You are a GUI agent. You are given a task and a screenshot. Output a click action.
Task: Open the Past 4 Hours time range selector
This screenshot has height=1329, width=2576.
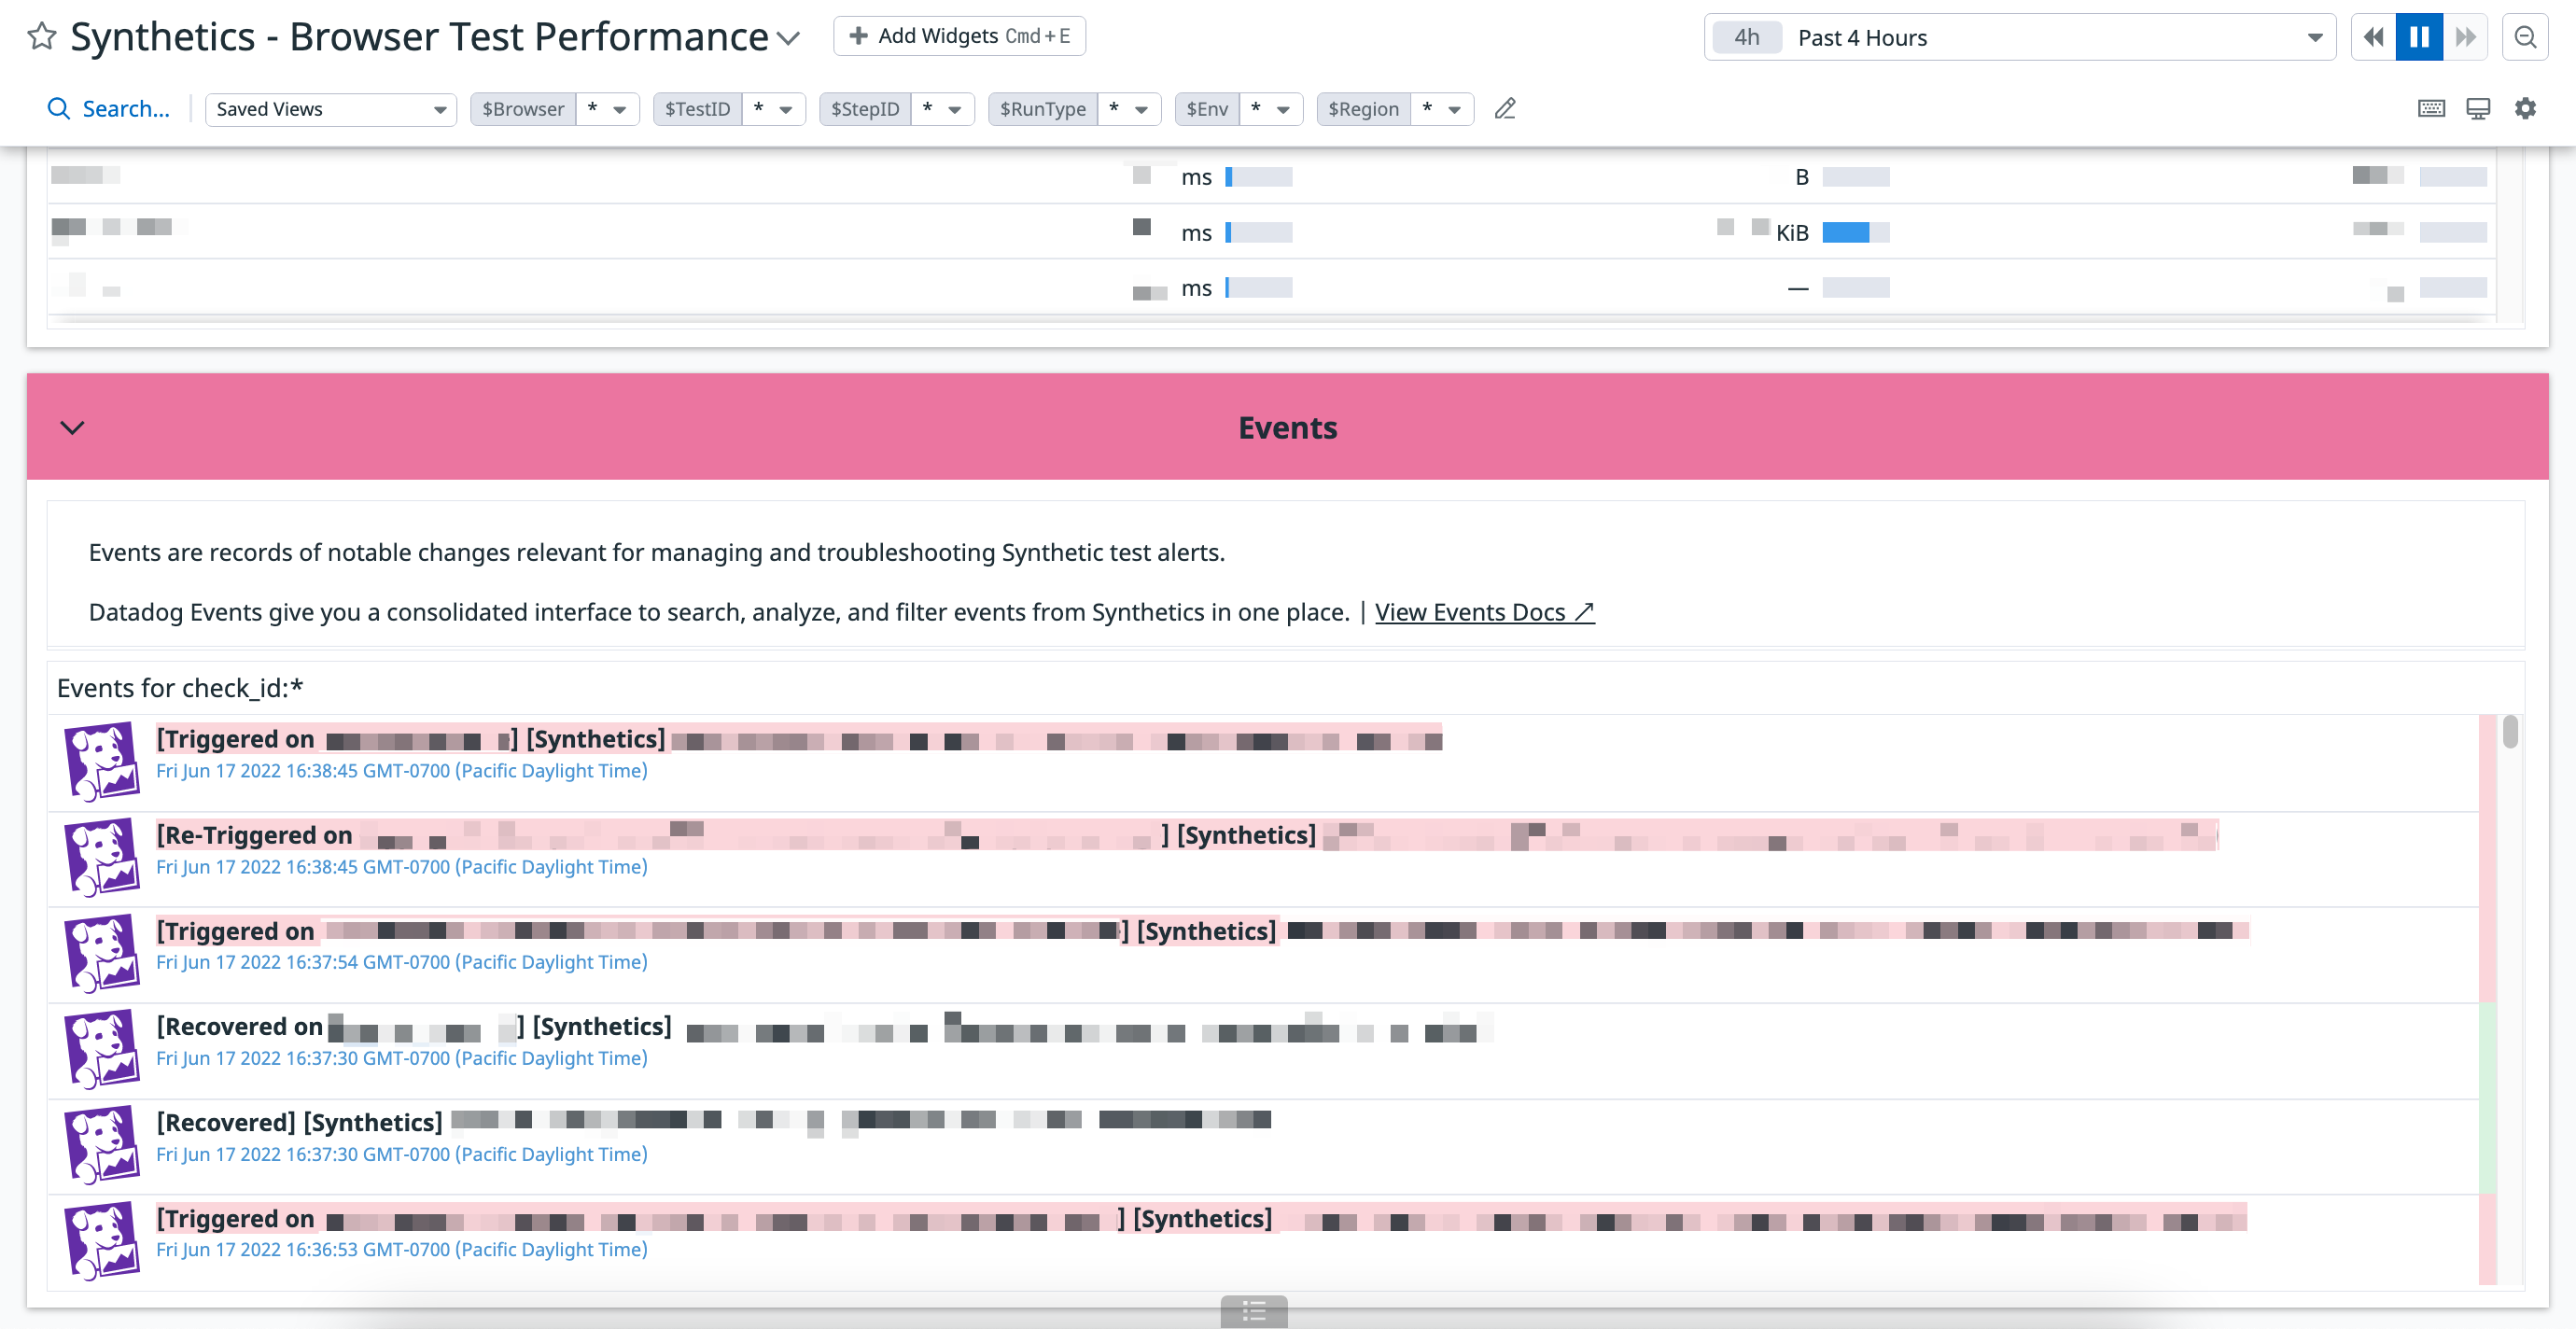click(x=2019, y=37)
